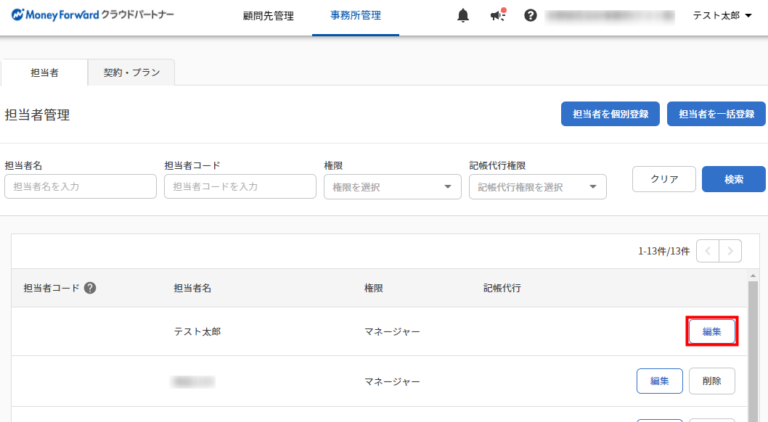This screenshot has height=422, width=768.
Task: Click the クリア button
Action: pos(664,179)
